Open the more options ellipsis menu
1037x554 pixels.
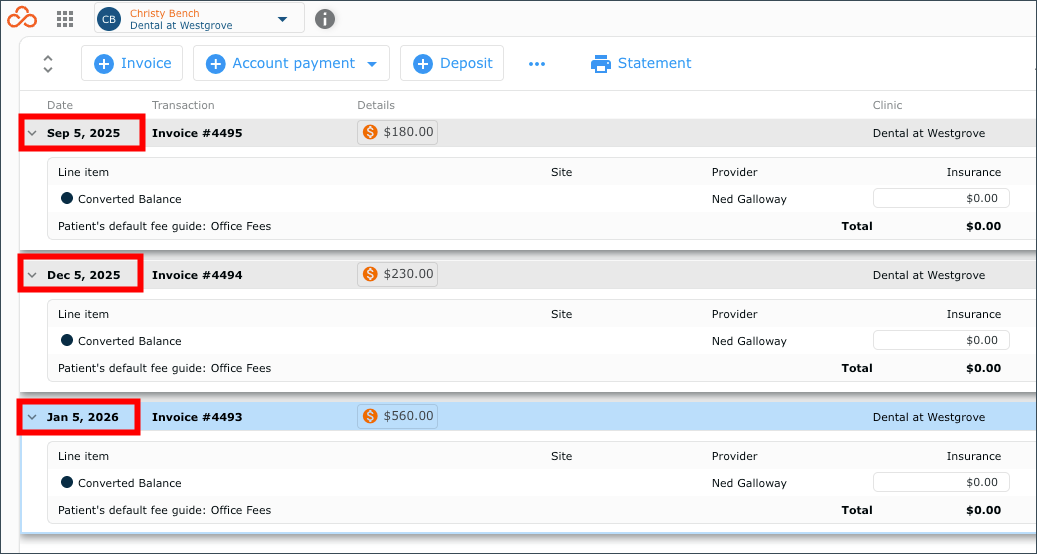pos(537,63)
